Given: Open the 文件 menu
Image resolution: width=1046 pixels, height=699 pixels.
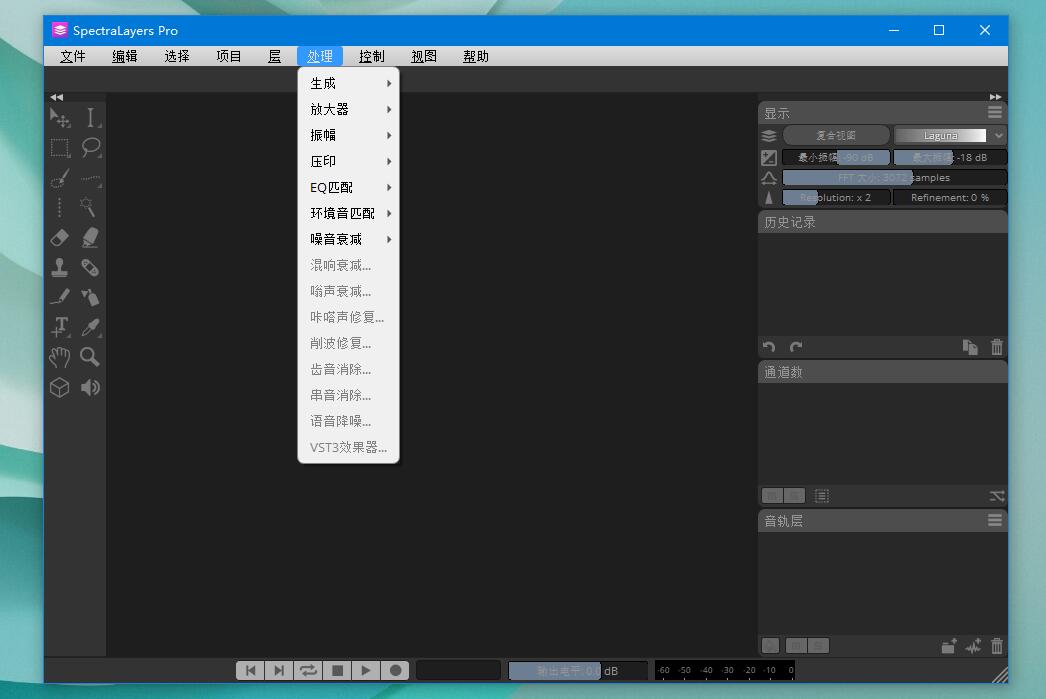Looking at the screenshot, I should 73,57.
